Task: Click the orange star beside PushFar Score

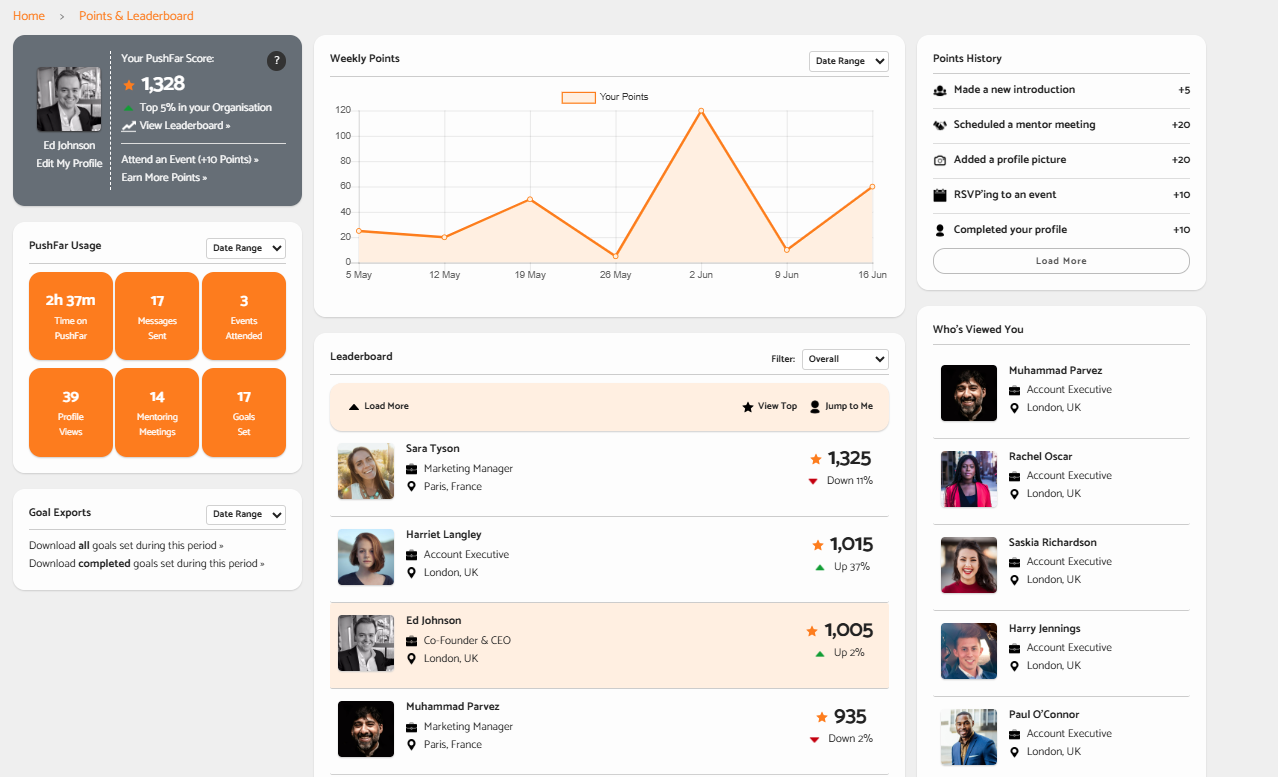Action: (129, 85)
